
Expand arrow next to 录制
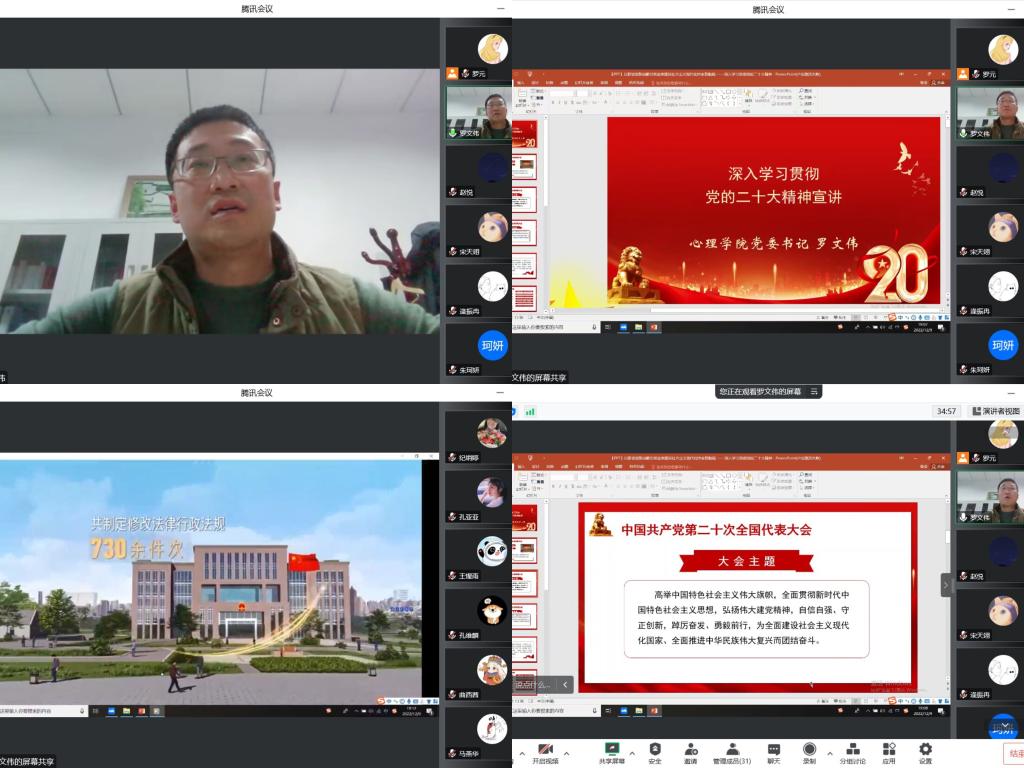[828, 753]
